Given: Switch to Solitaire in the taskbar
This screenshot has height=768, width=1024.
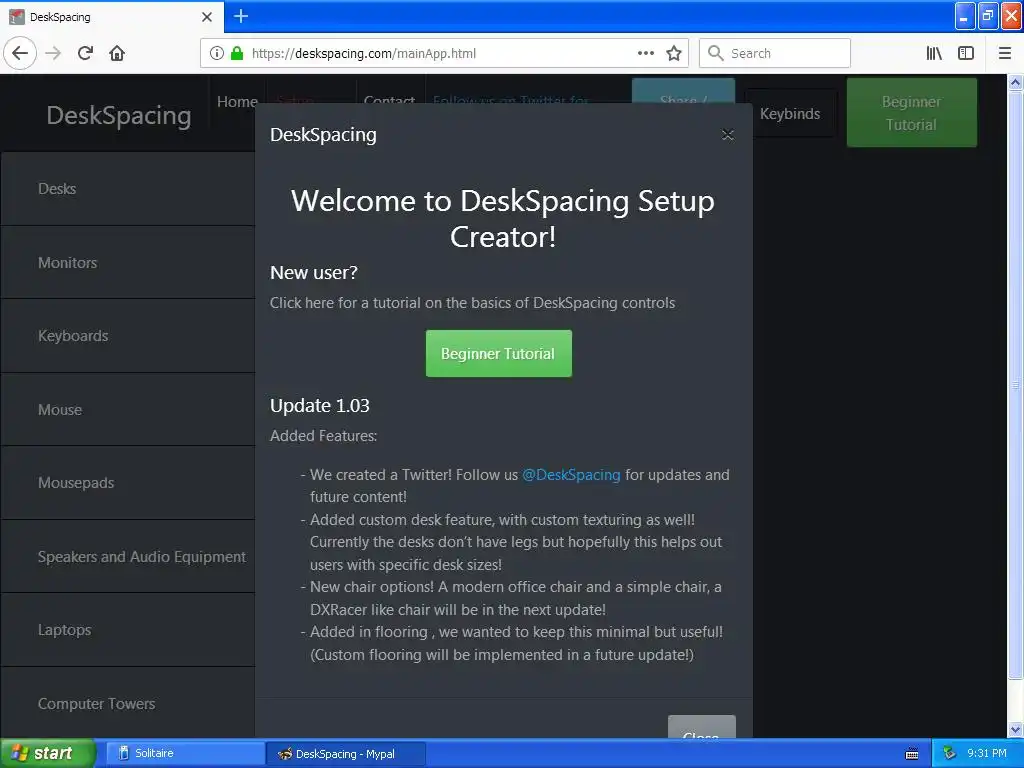Looking at the screenshot, I should click(x=184, y=753).
